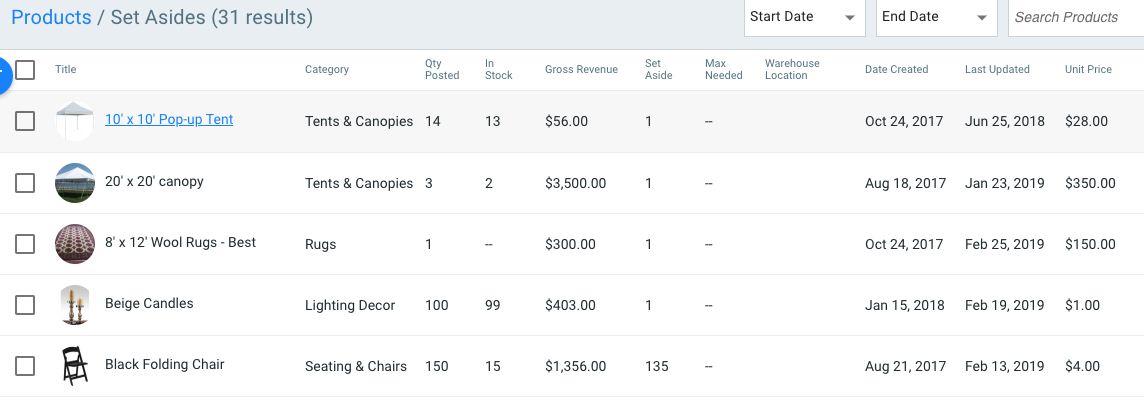Sort table by Unit Price header
Screen dimensions: 1144x401
tap(1088, 70)
